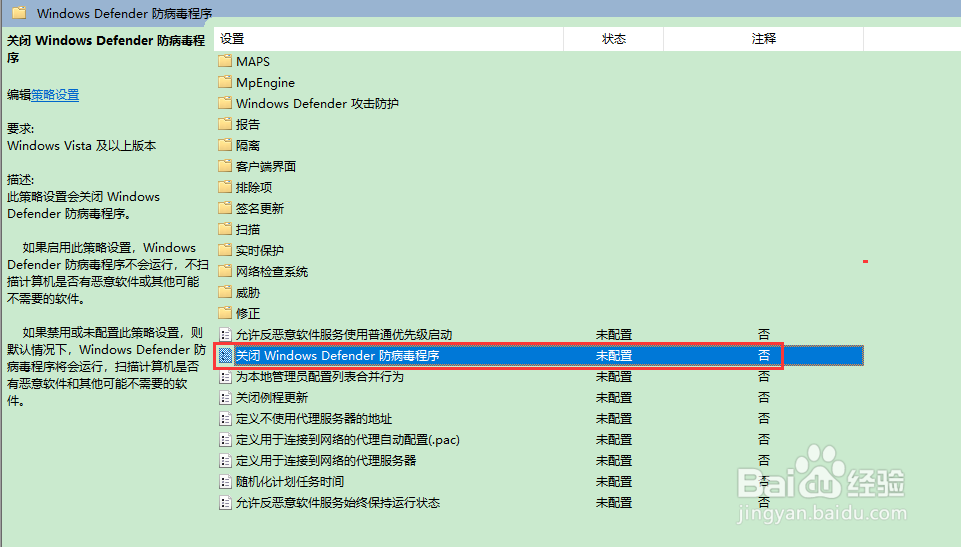This screenshot has height=547, width=961.
Task: Click the 隔离 folder icon
Action: tap(225, 145)
